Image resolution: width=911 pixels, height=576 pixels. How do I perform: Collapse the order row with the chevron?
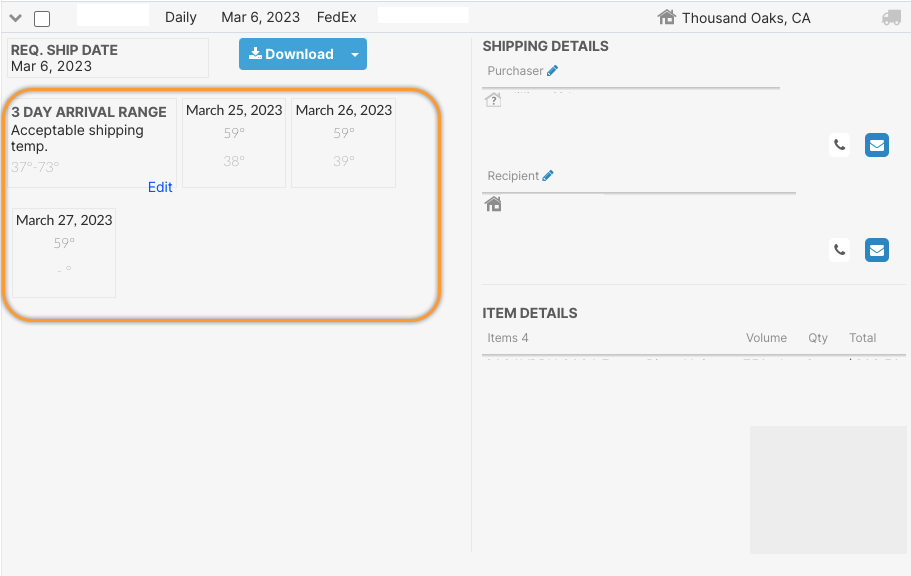pos(16,18)
